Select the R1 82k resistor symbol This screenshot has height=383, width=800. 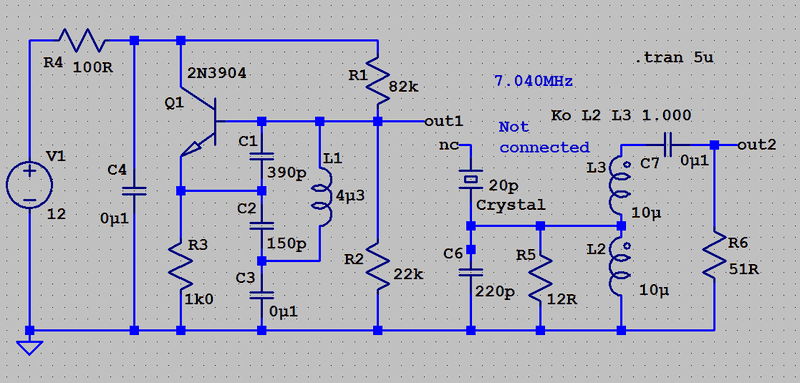coord(377,79)
